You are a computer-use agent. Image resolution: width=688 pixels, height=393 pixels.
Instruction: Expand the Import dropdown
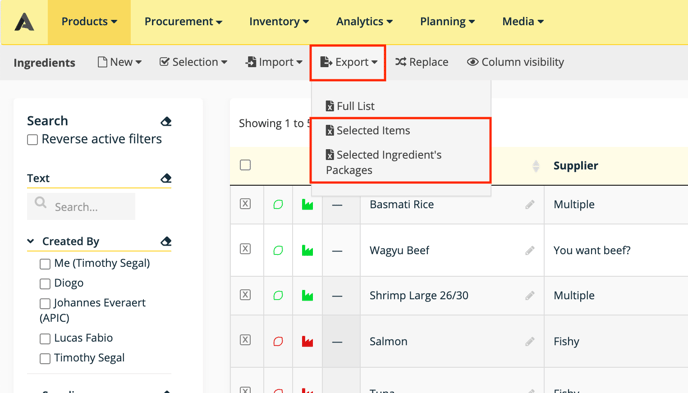pos(274,62)
